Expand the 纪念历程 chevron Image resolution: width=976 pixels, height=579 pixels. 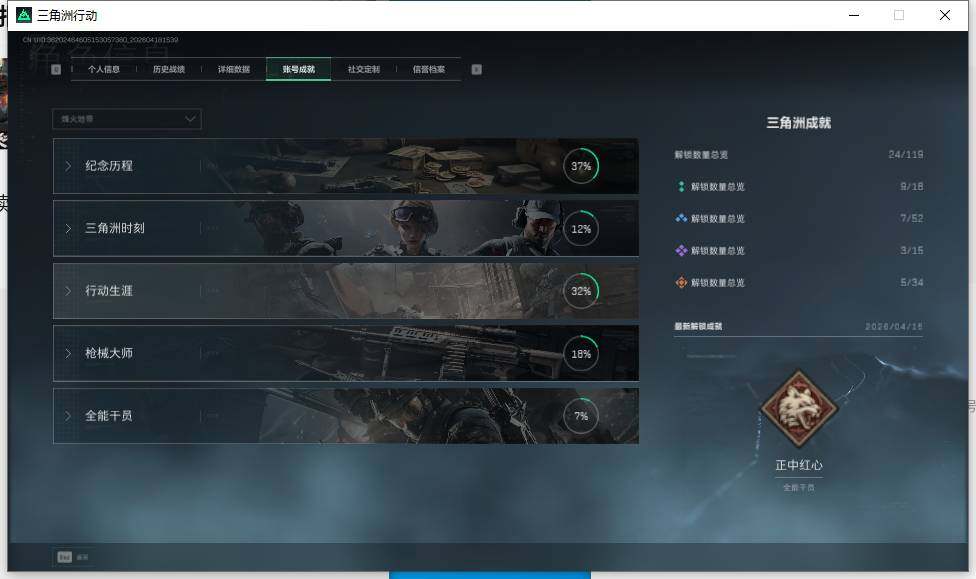(68, 166)
